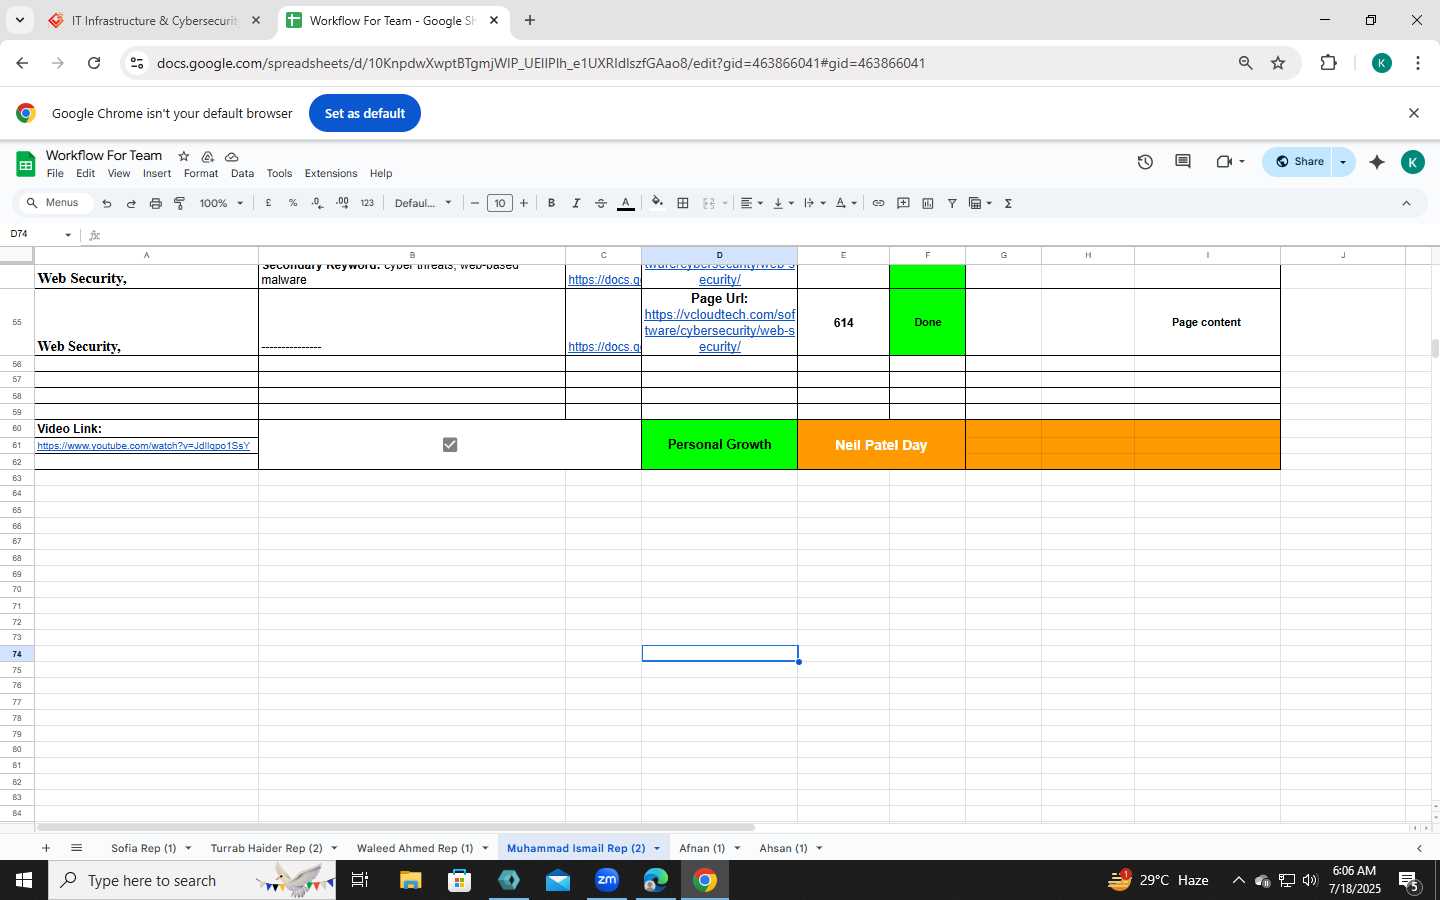Open the text color picker
The image size is (1440, 900).
626,203
